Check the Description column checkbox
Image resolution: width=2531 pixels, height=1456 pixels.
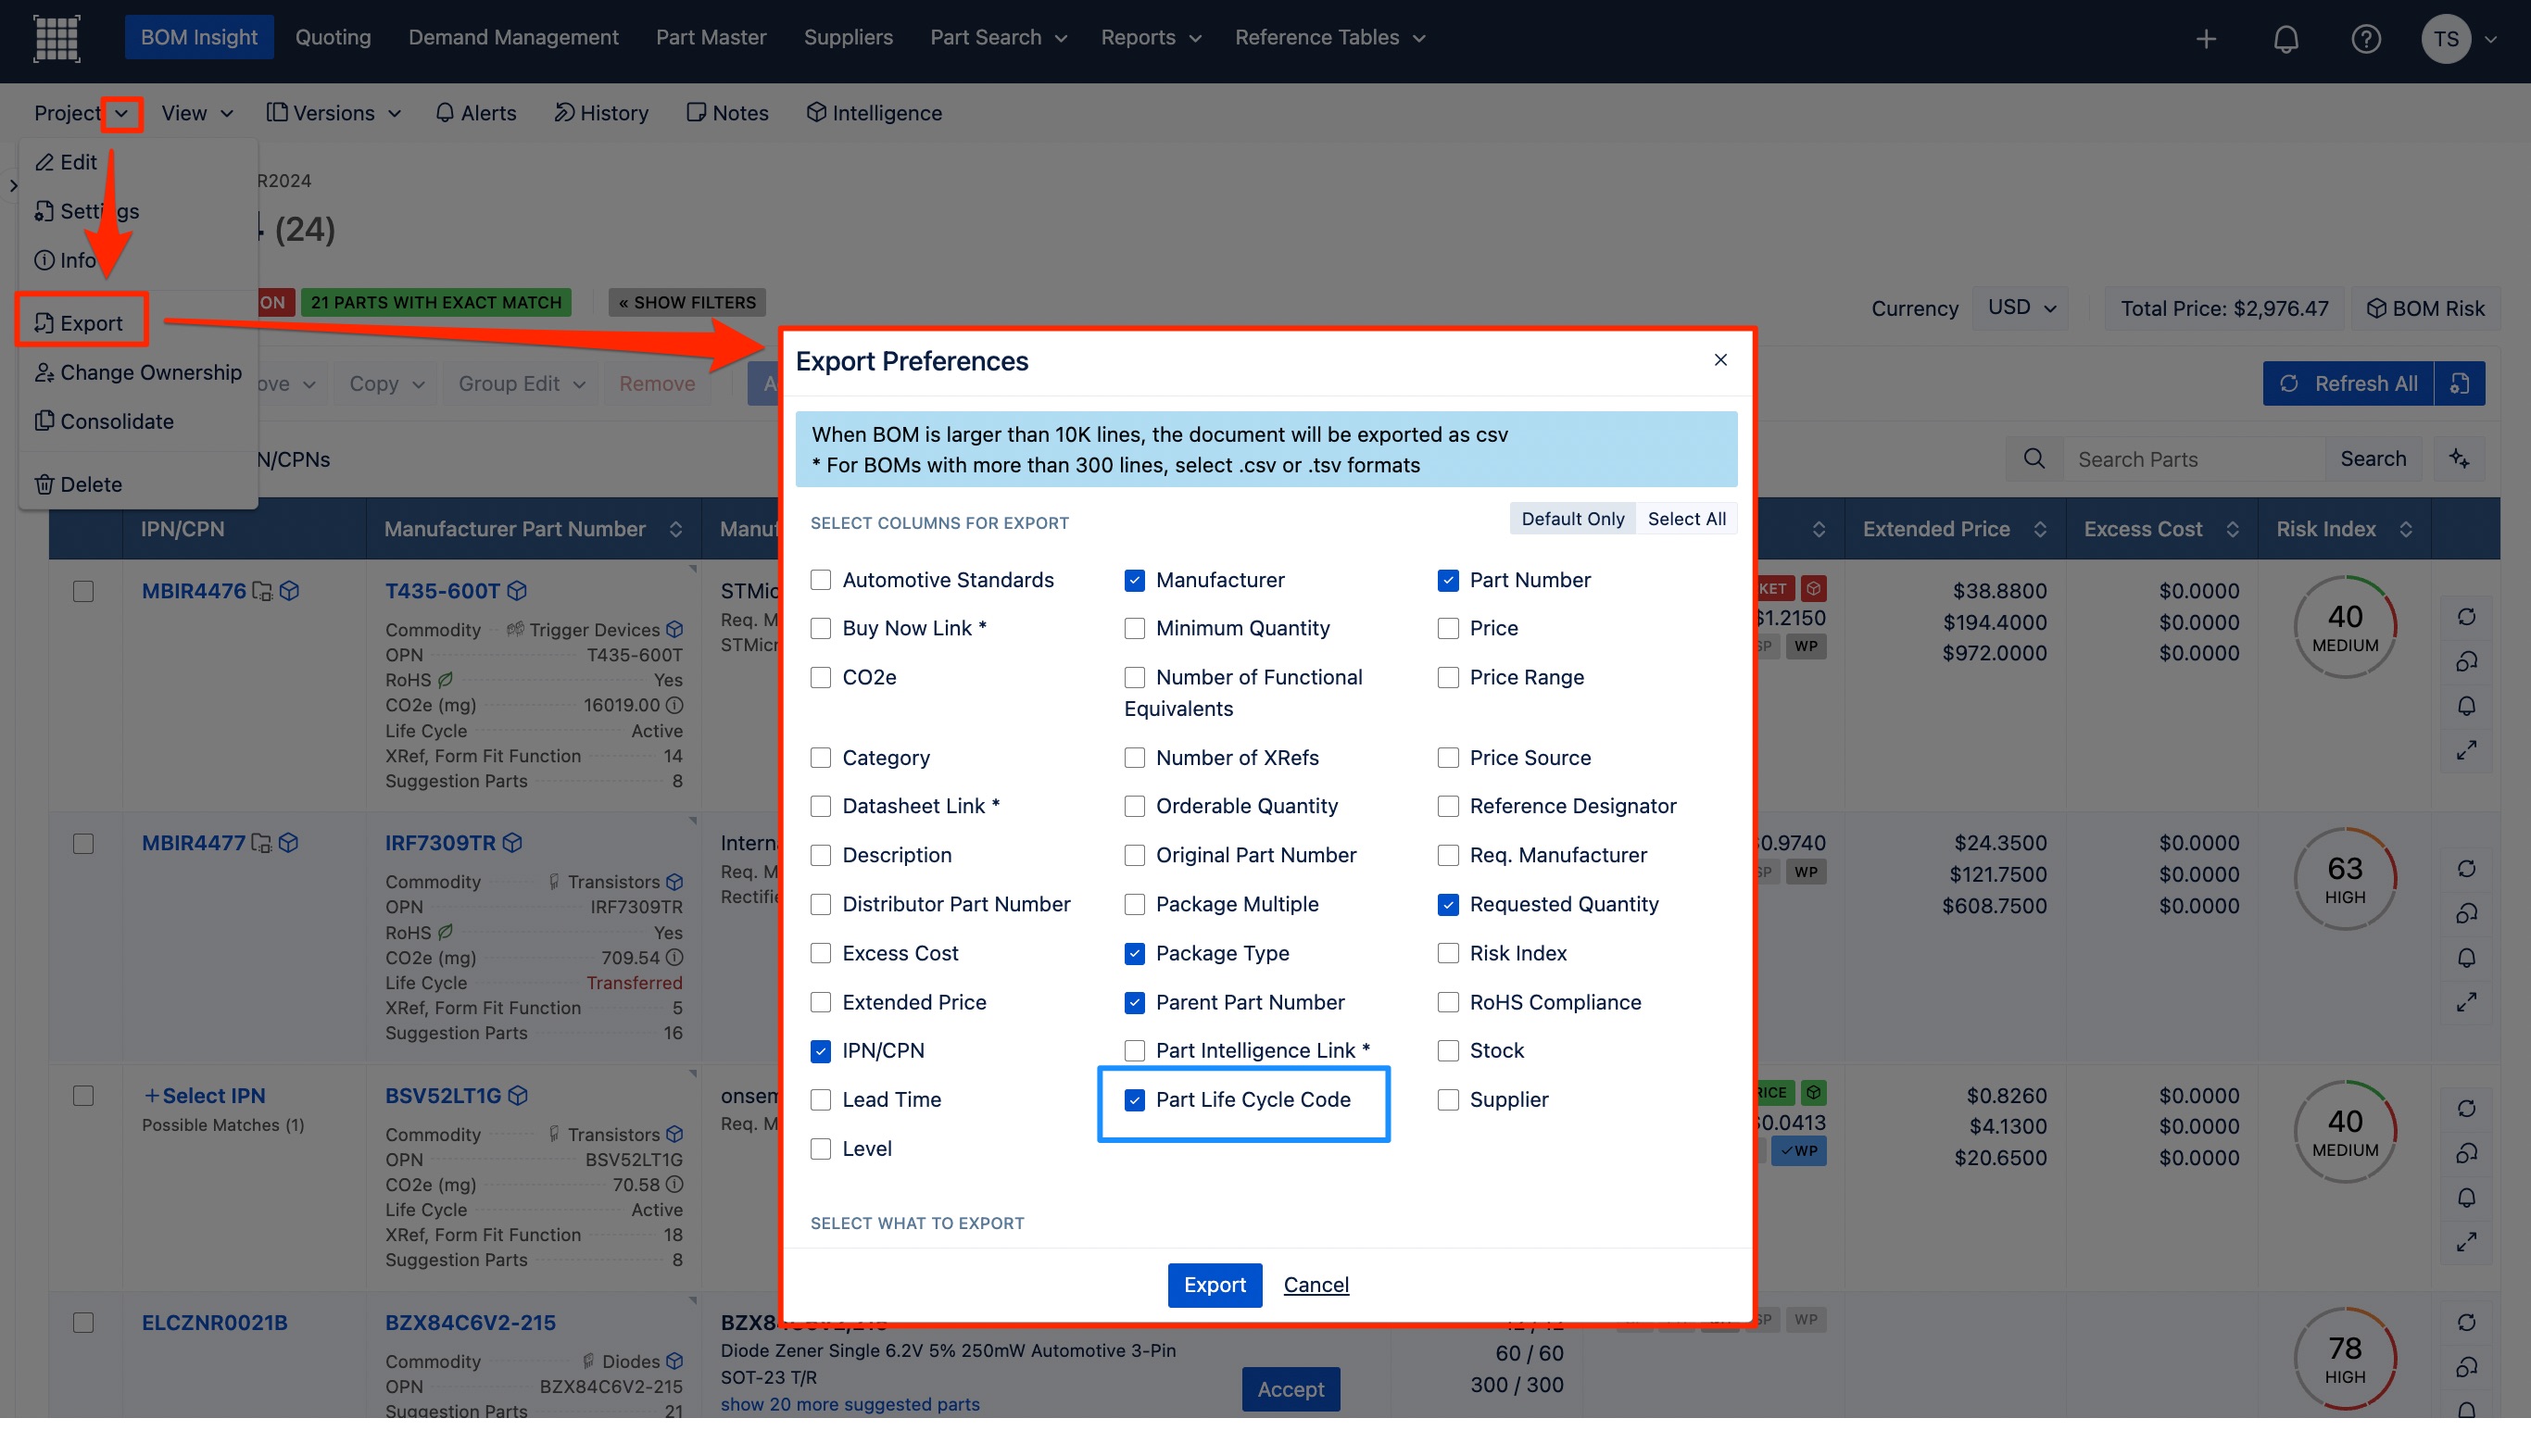[x=821, y=855]
